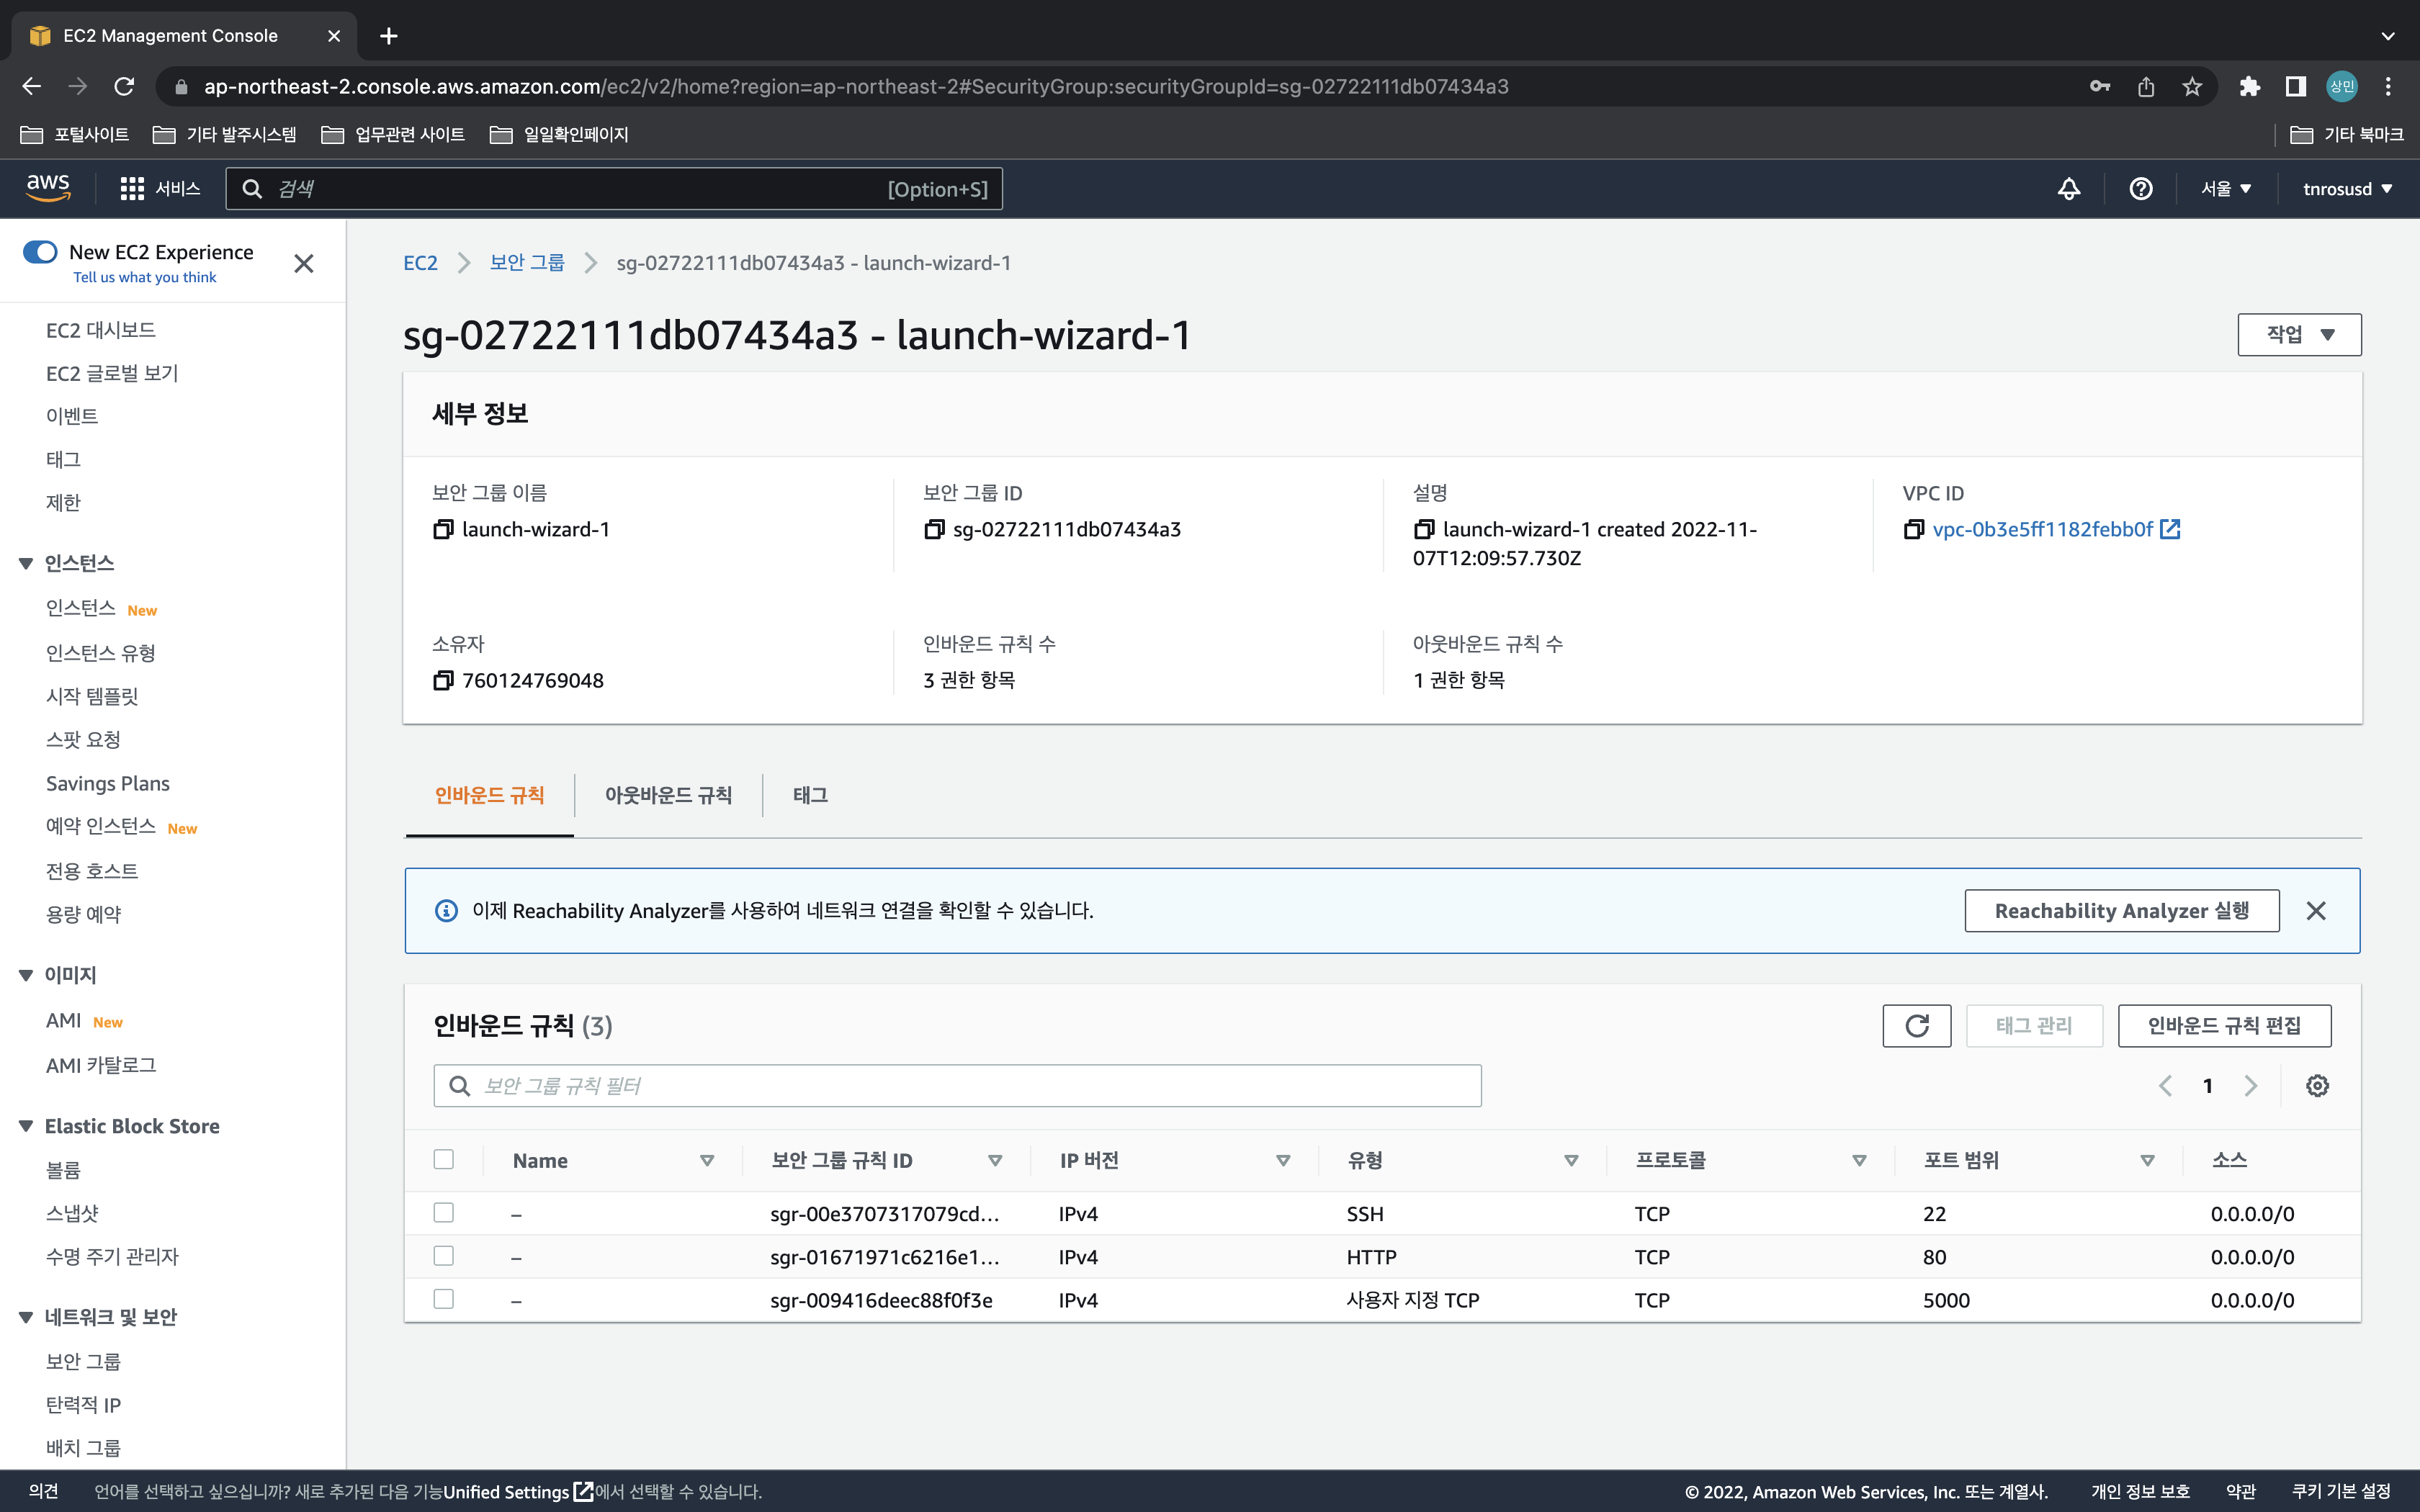The height and width of the screenshot is (1512, 2420).
Task: Click the share page icon in address bar
Action: coord(2146,87)
